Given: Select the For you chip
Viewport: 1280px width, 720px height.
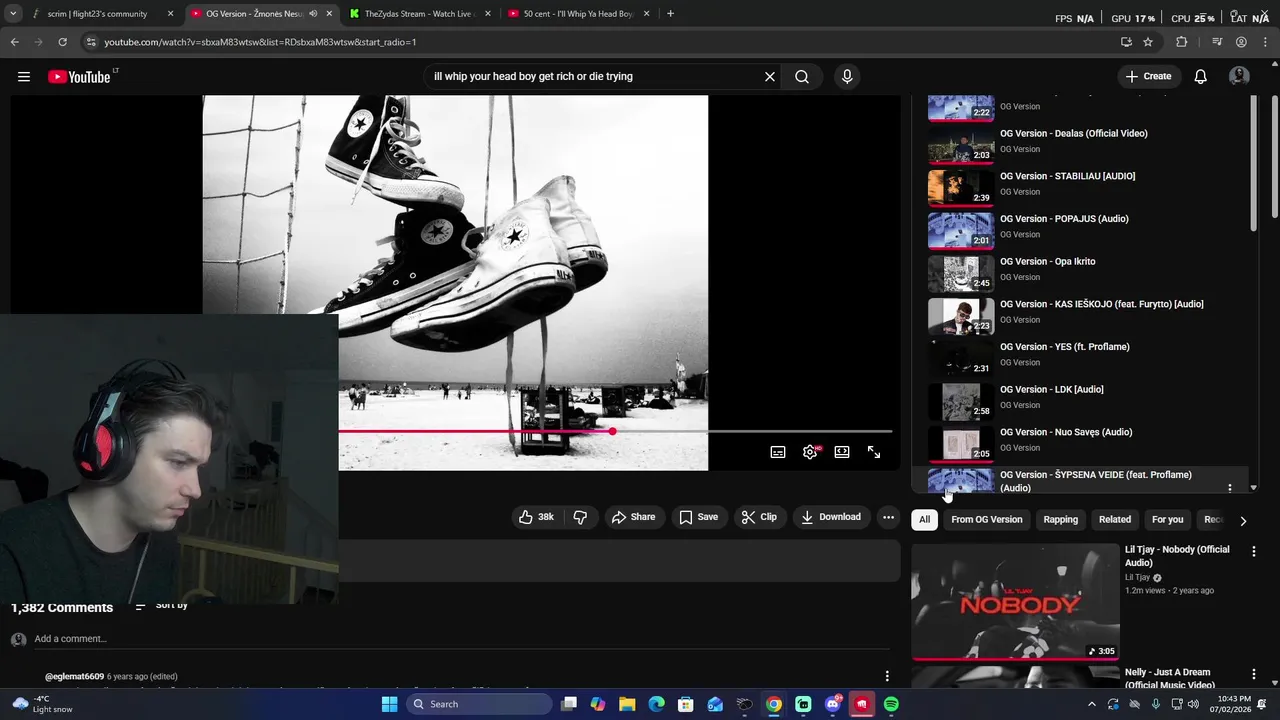Looking at the screenshot, I should pos(1167,520).
